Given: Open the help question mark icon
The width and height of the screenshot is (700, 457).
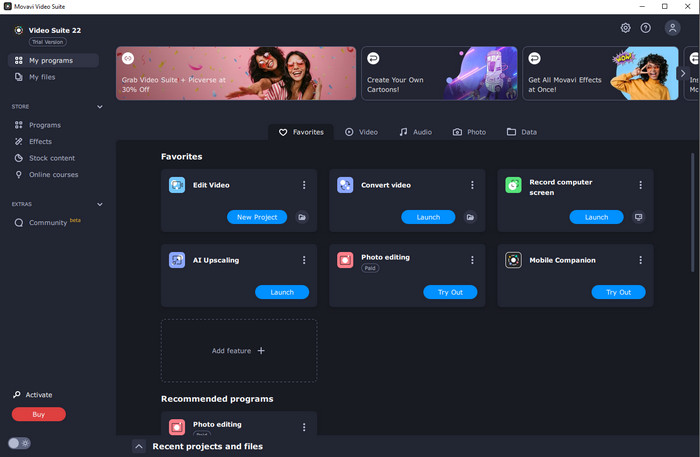Looking at the screenshot, I should pos(646,28).
